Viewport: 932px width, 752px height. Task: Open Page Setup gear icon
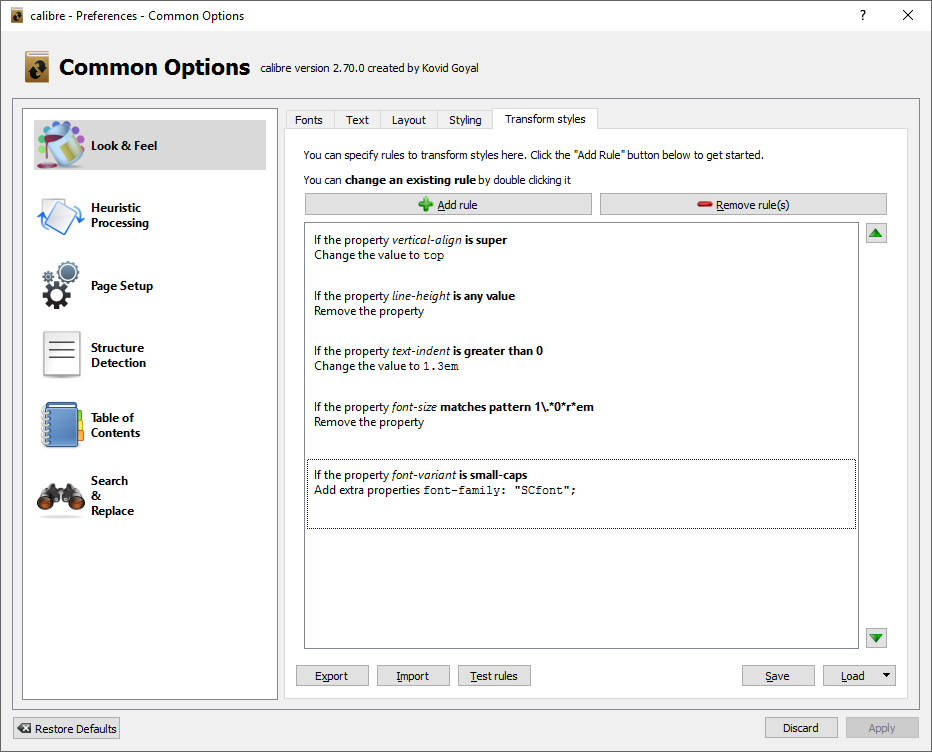[61, 286]
